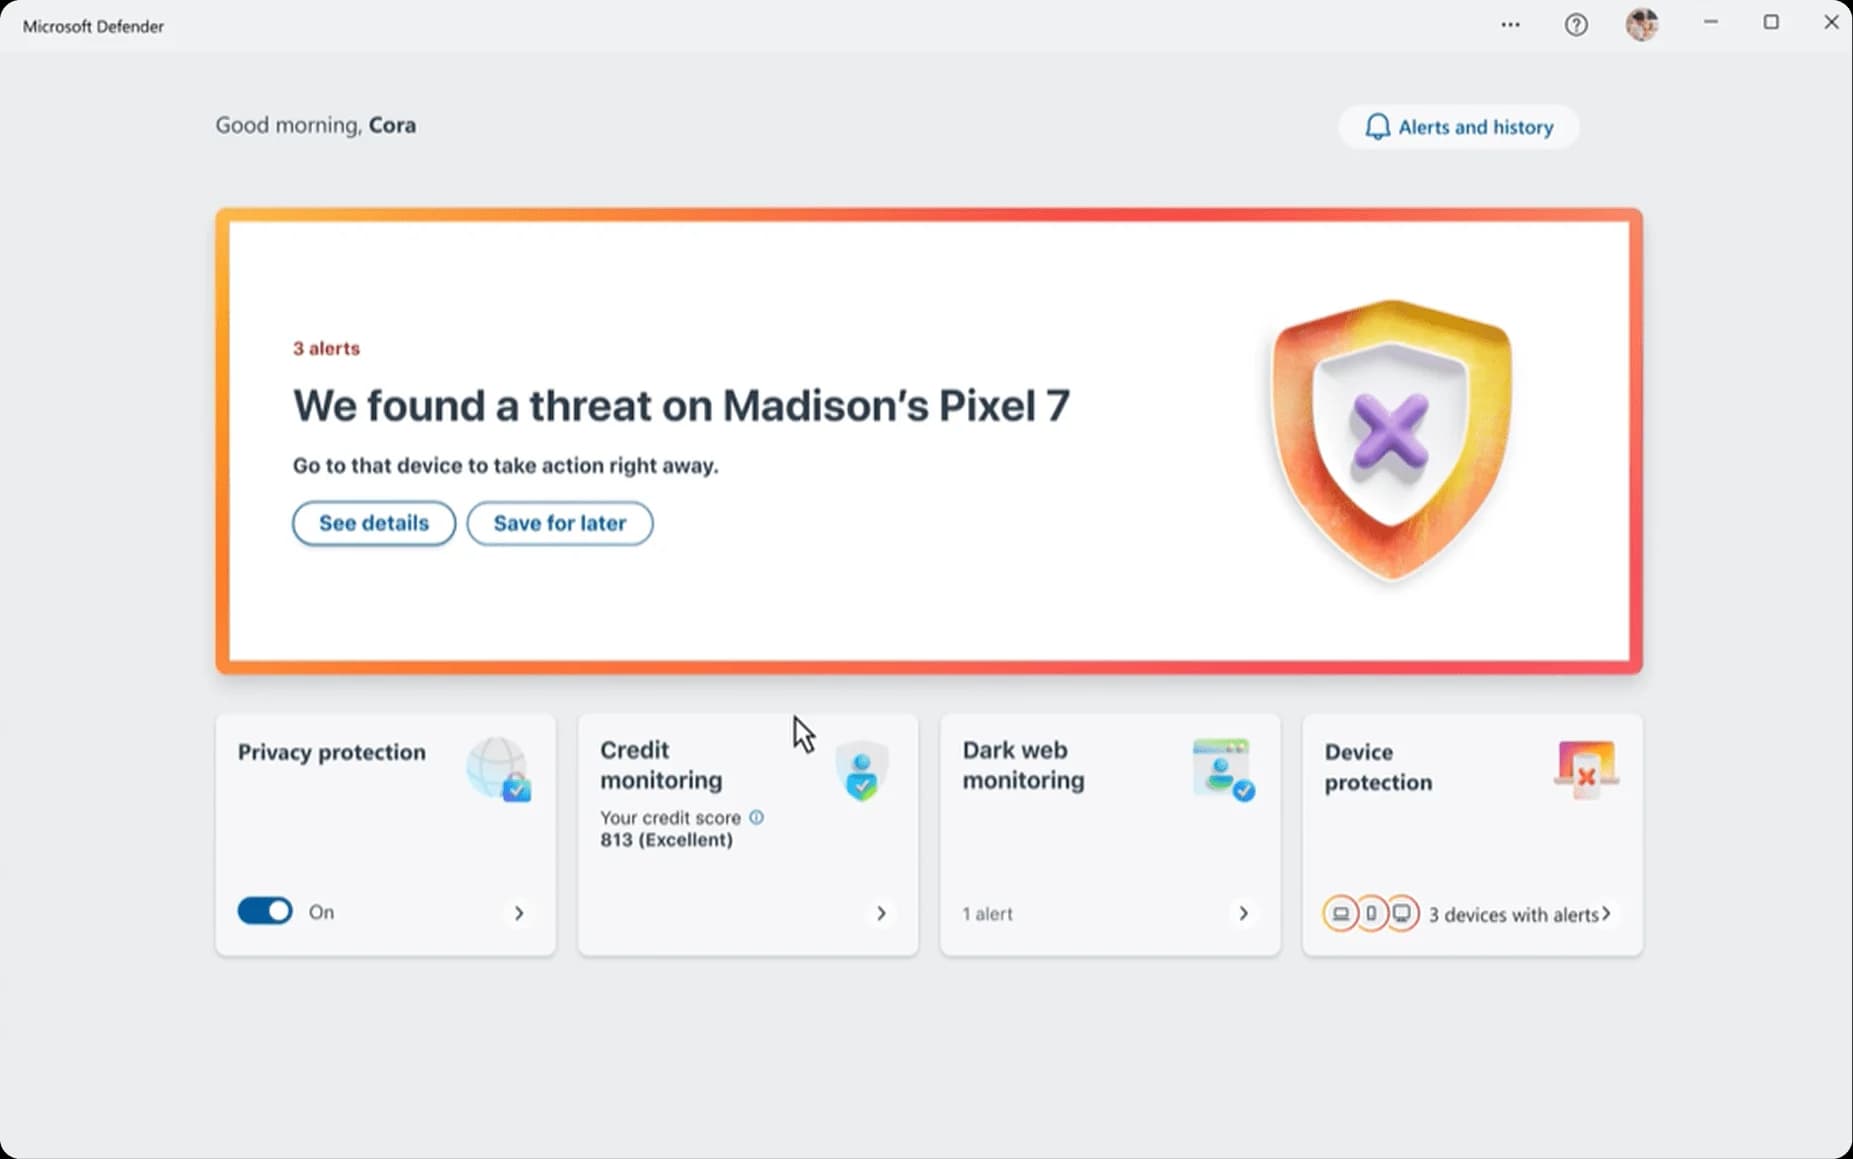Open the help question mark icon
Image resolution: width=1853 pixels, height=1159 pixels.
pyautogui.click(x=1576, y=25)
